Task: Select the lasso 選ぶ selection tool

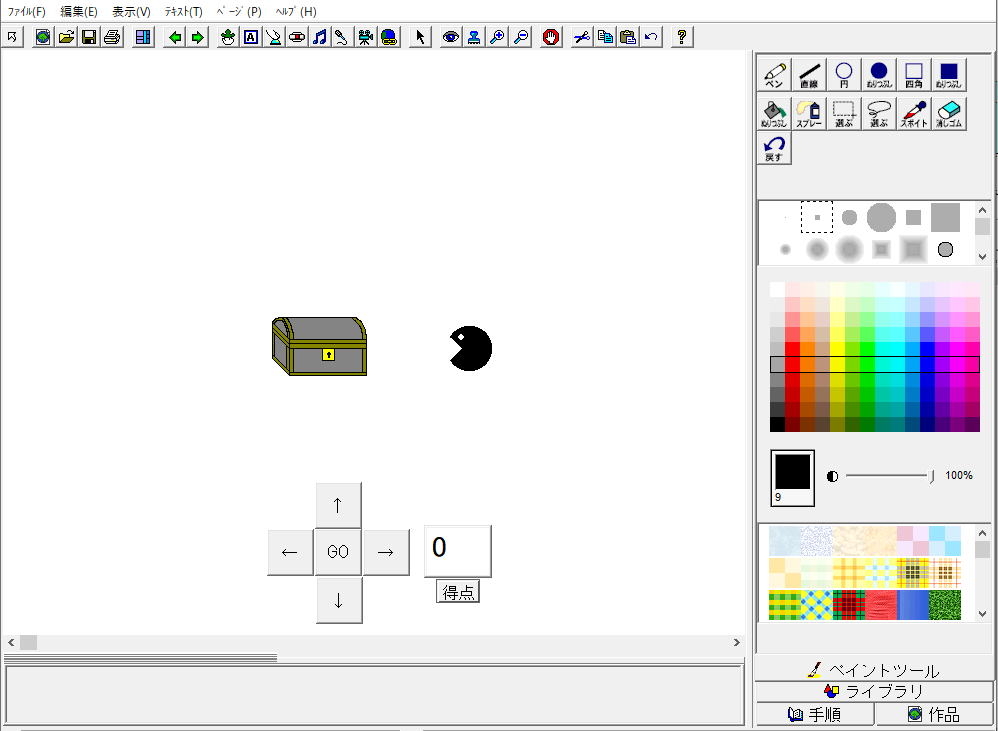Action: coord(879,114)
